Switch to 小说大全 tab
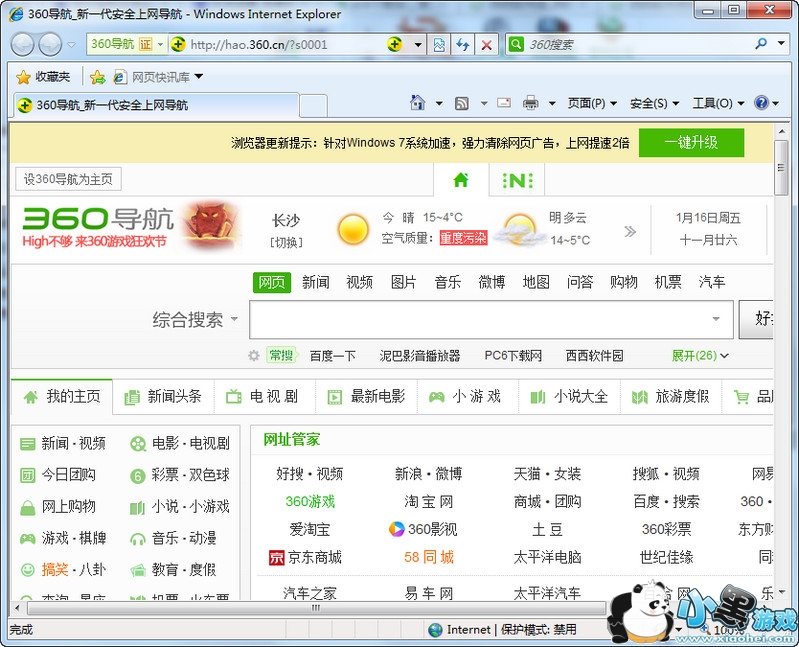Screen dimensions: 799x647 coord(569,396)
